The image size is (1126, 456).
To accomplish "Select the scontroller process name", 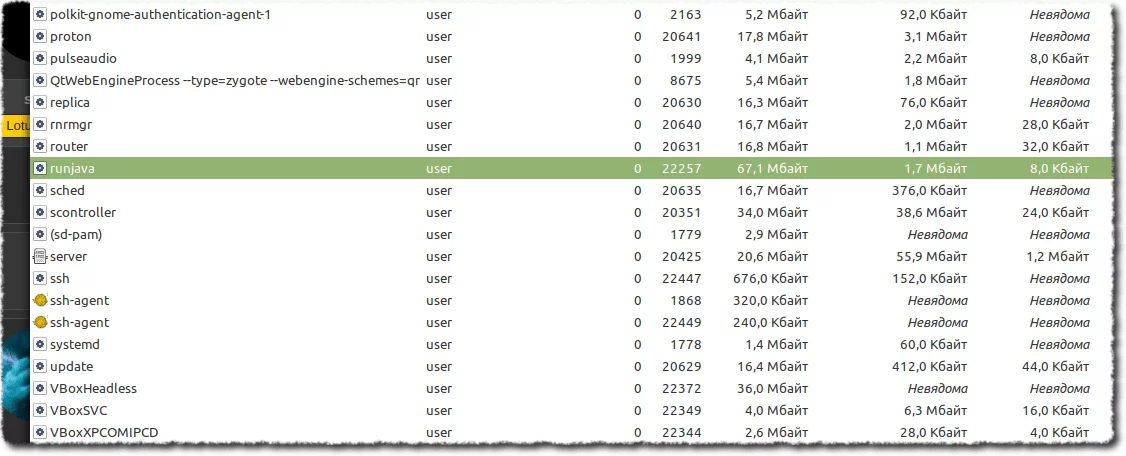I will [x=83, y=213].
